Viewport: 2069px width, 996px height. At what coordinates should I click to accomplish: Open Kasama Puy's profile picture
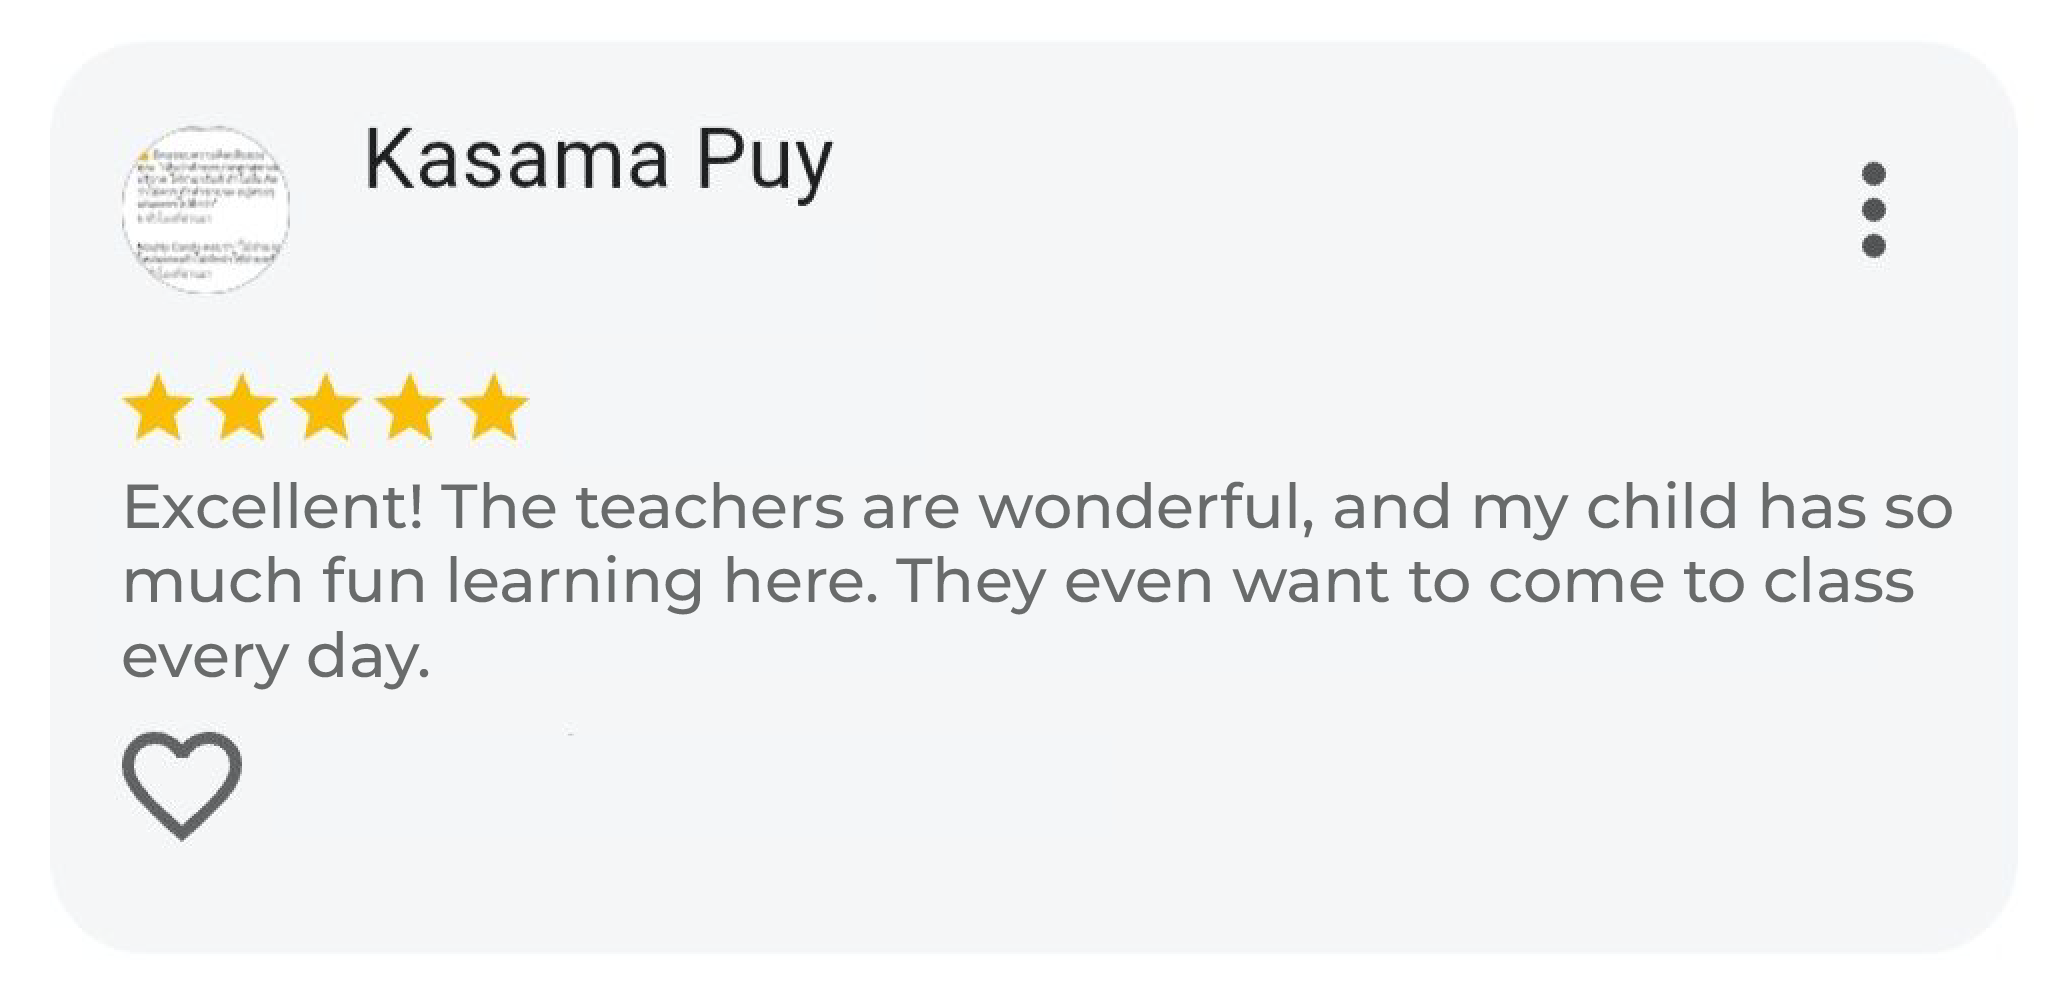point(206,210)
